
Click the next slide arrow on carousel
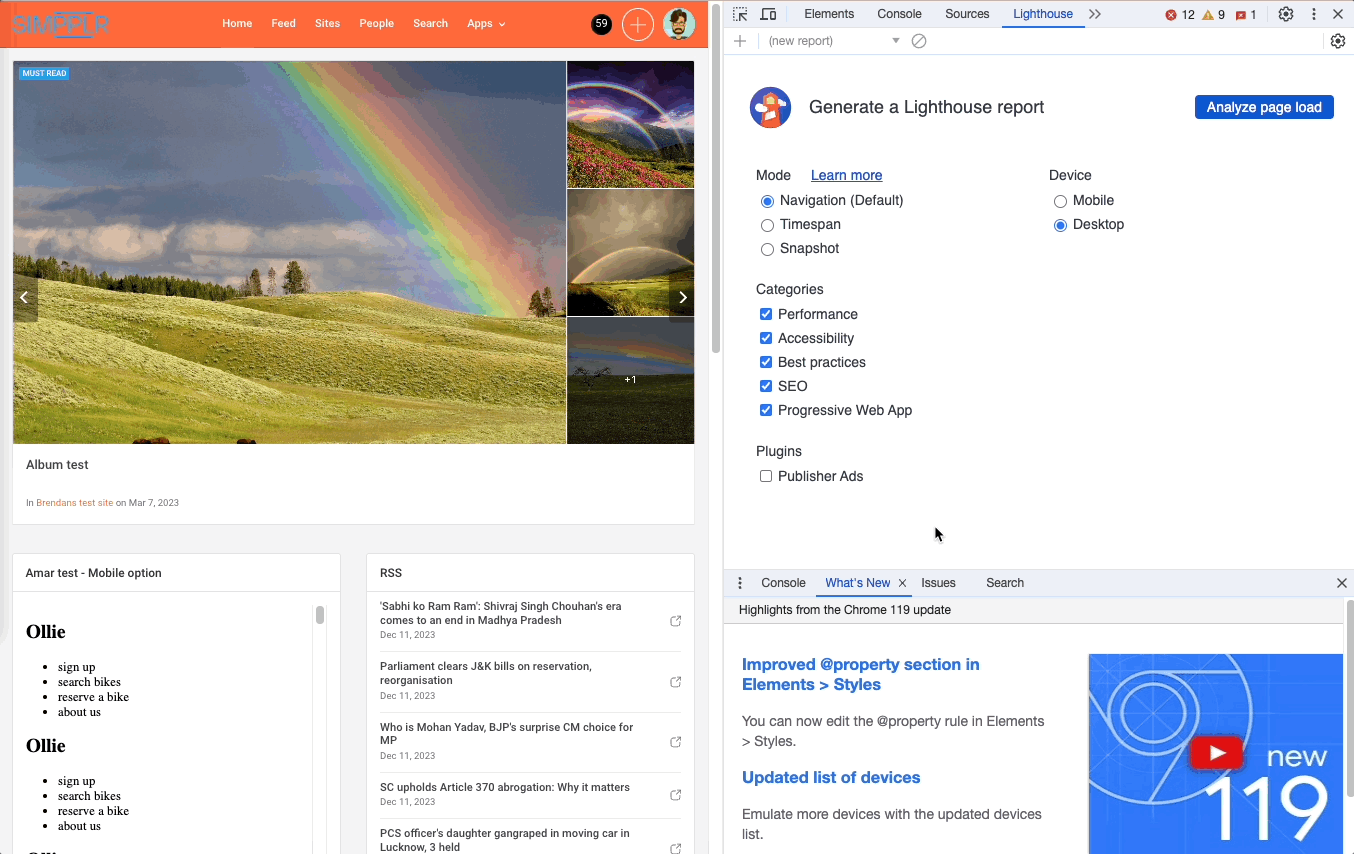682,297
